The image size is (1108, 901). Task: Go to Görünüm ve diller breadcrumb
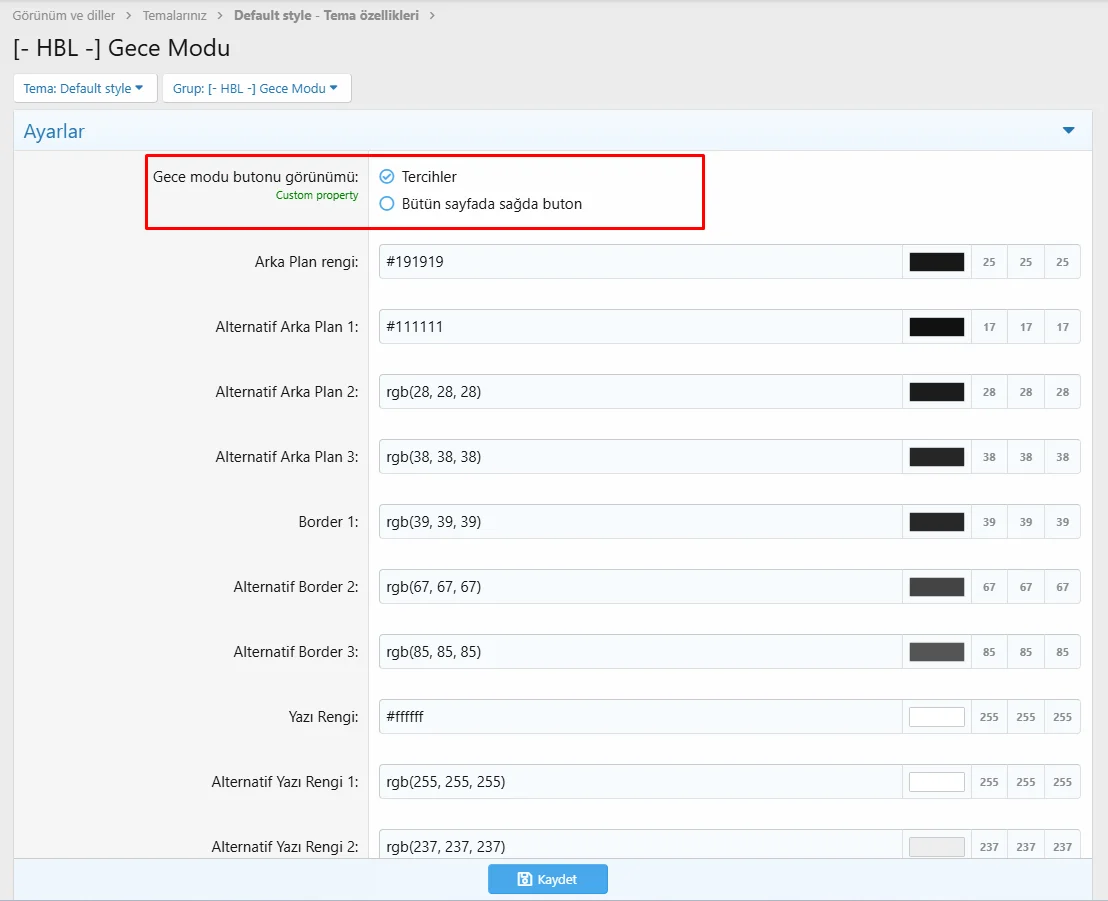point(63,16)
